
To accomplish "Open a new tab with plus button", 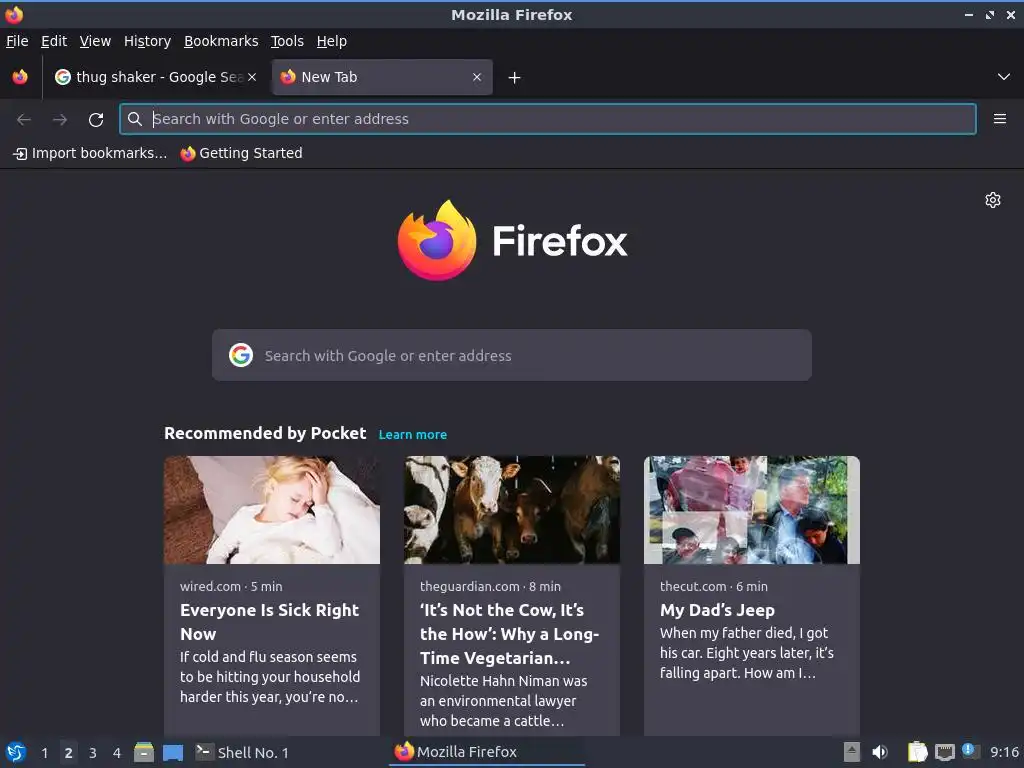I will 514,78.
